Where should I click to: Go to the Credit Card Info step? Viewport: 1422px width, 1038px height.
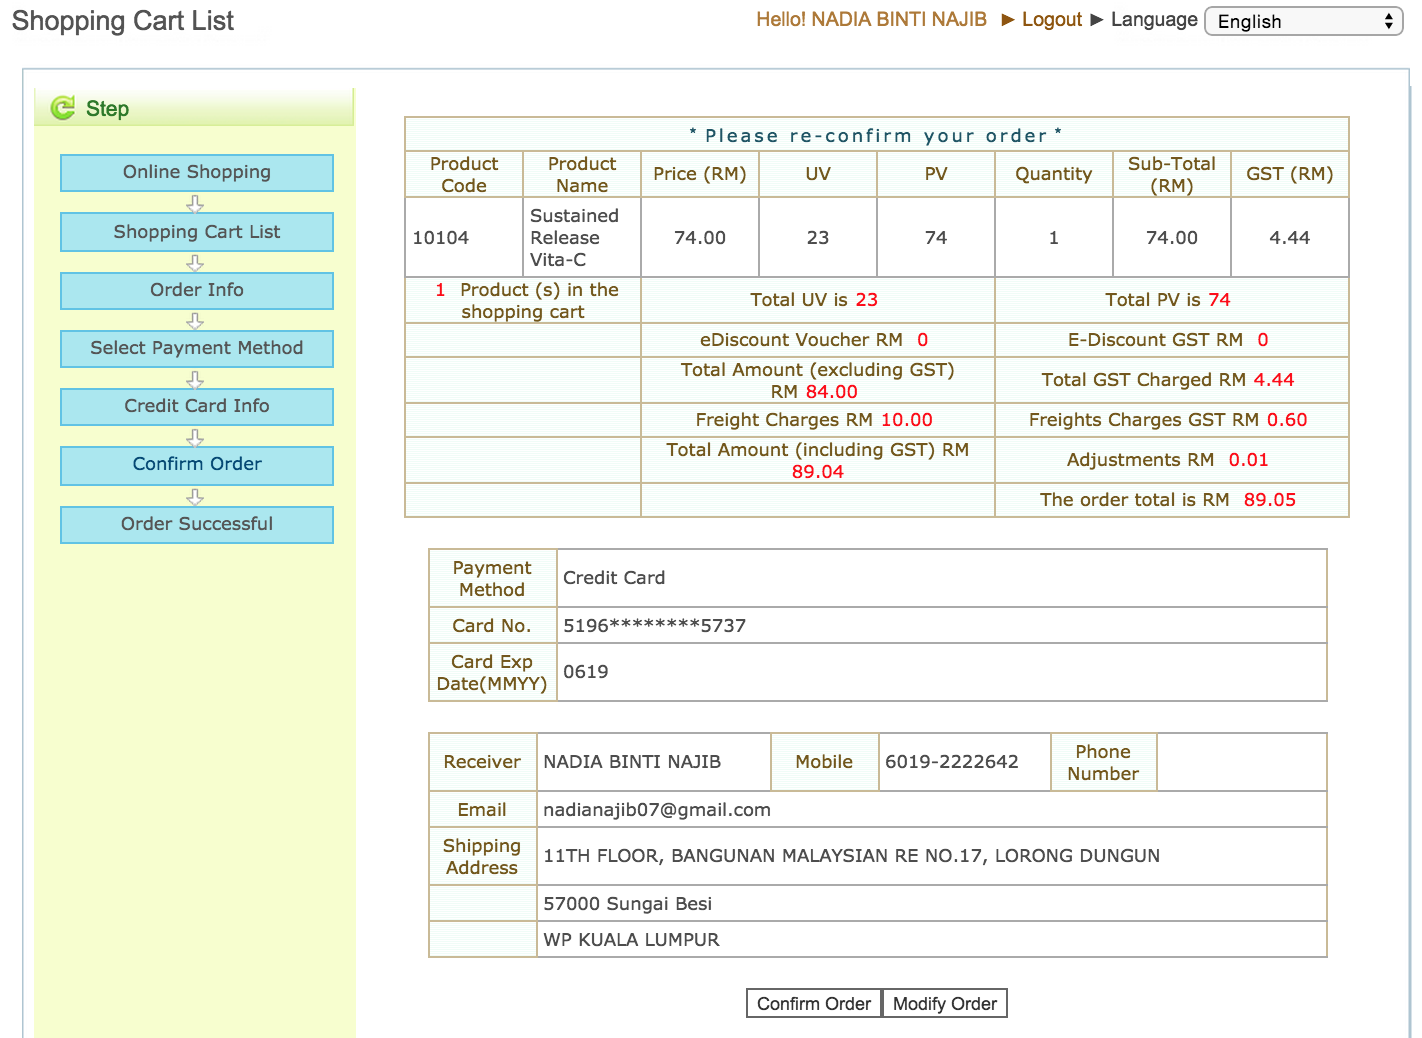click(x=197, y=407)
